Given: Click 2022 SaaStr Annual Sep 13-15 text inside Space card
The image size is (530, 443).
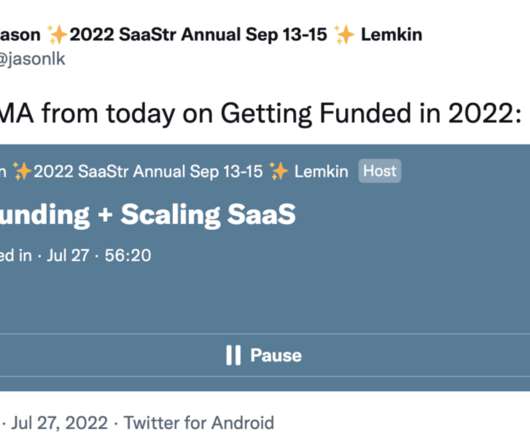Looking at the screenshot, I should coord(148,171).
